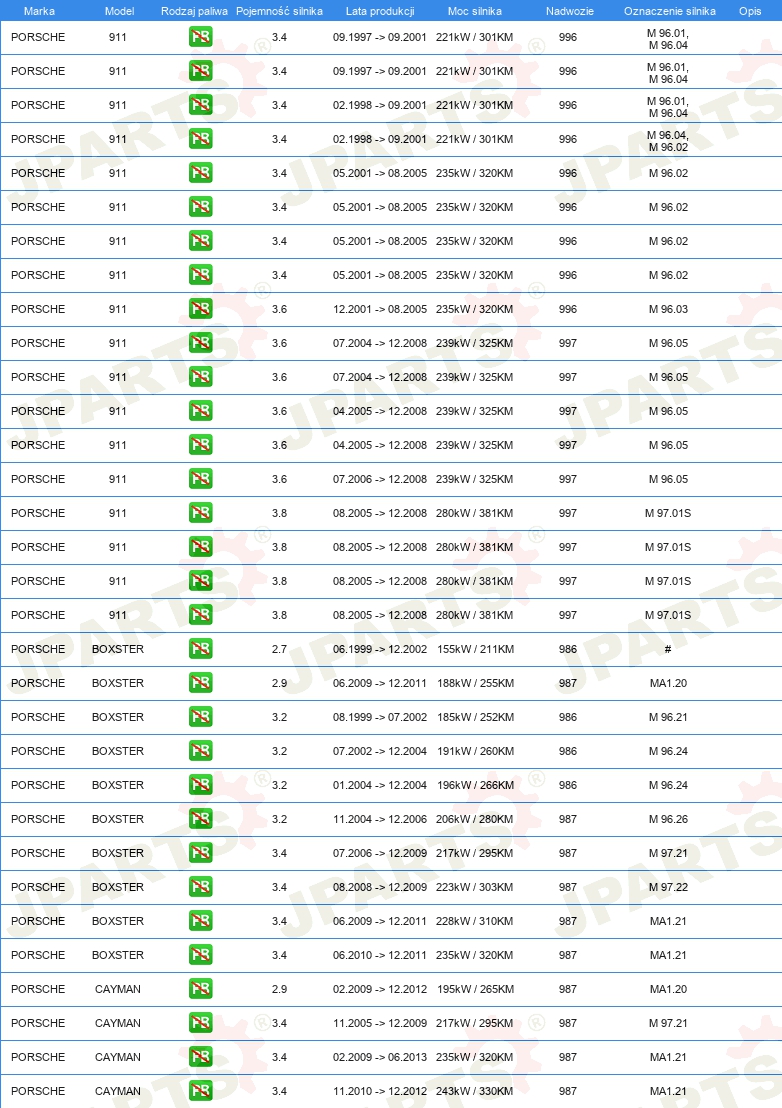Select production years '07.2006 -> 12.2008'
The height and width of the screenshot is (1108, 782).
[380, 479]
